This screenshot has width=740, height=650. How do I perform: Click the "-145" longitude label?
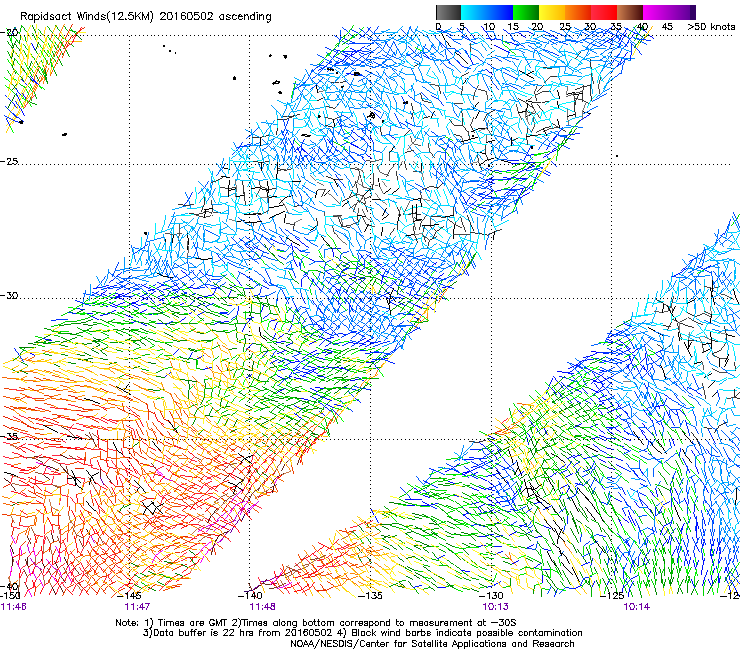129,596
